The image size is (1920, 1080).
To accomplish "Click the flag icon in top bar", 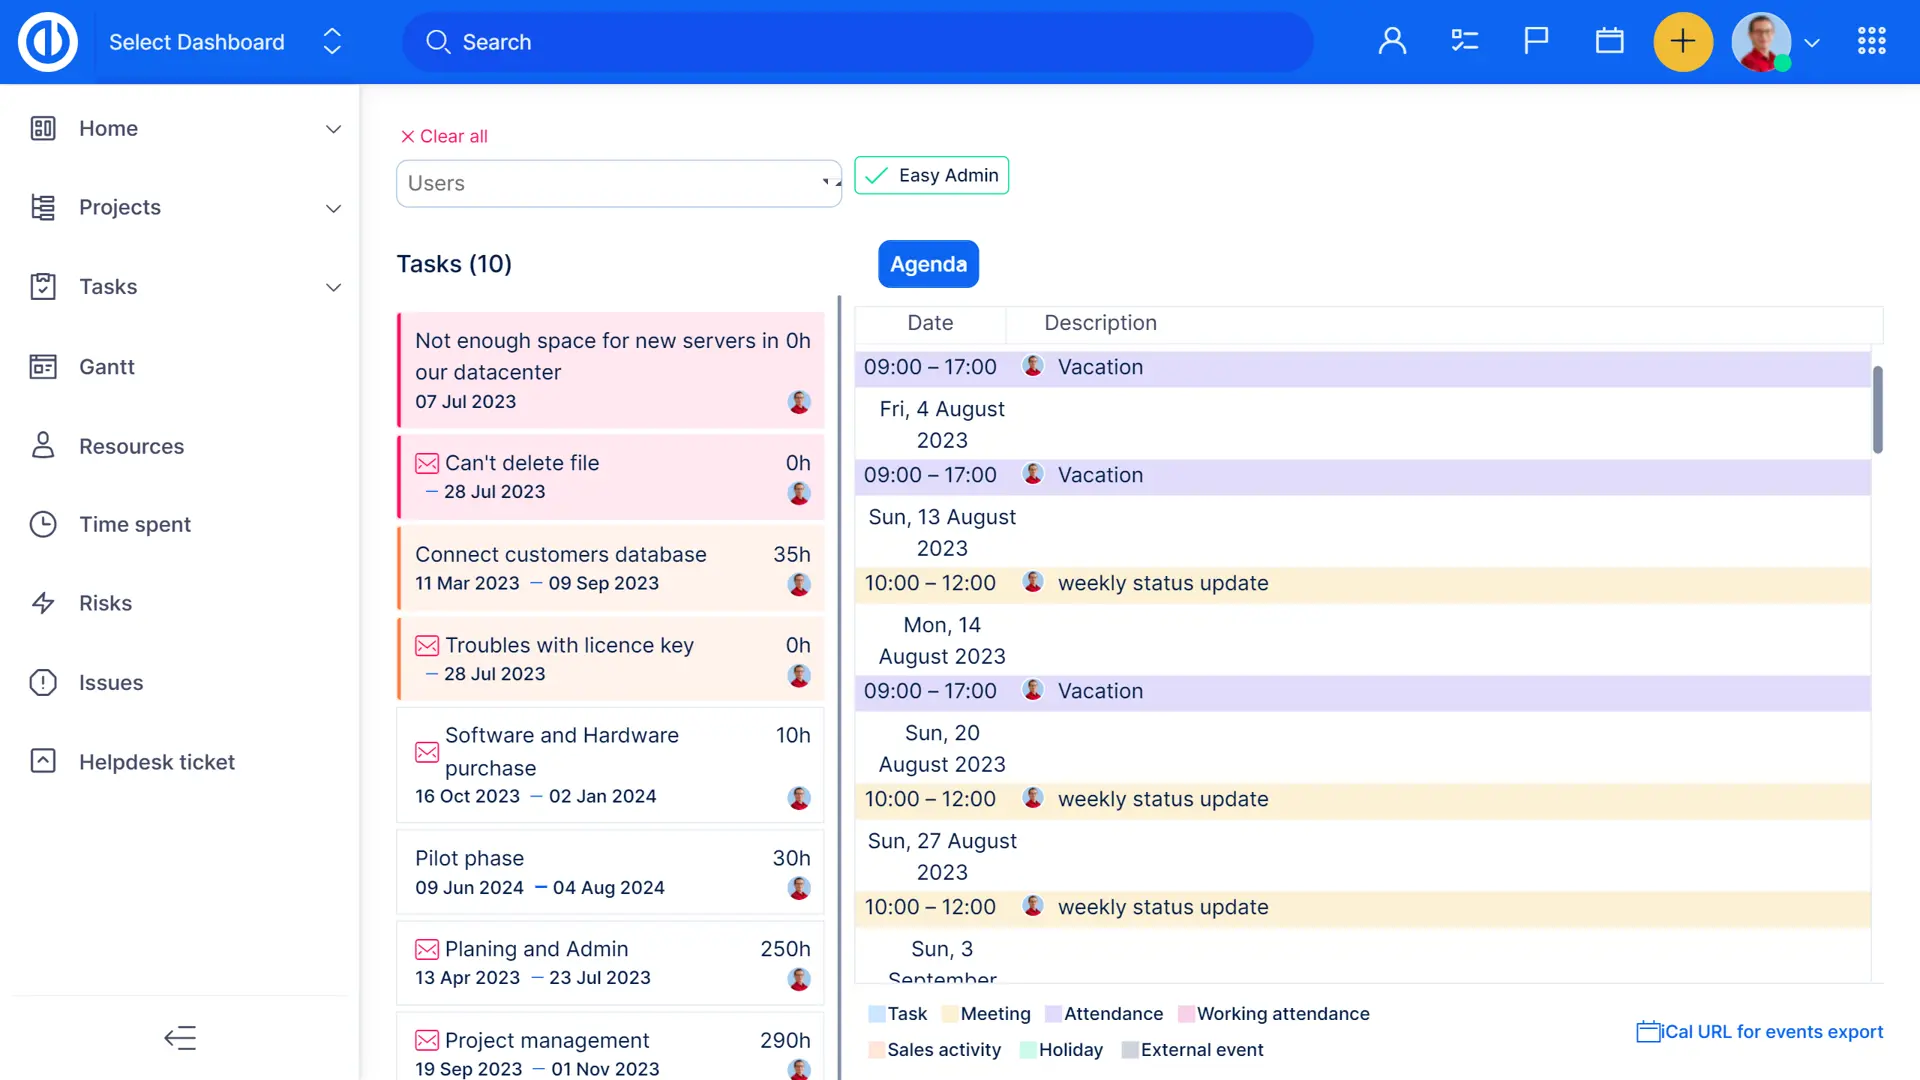I will 1536,41.
